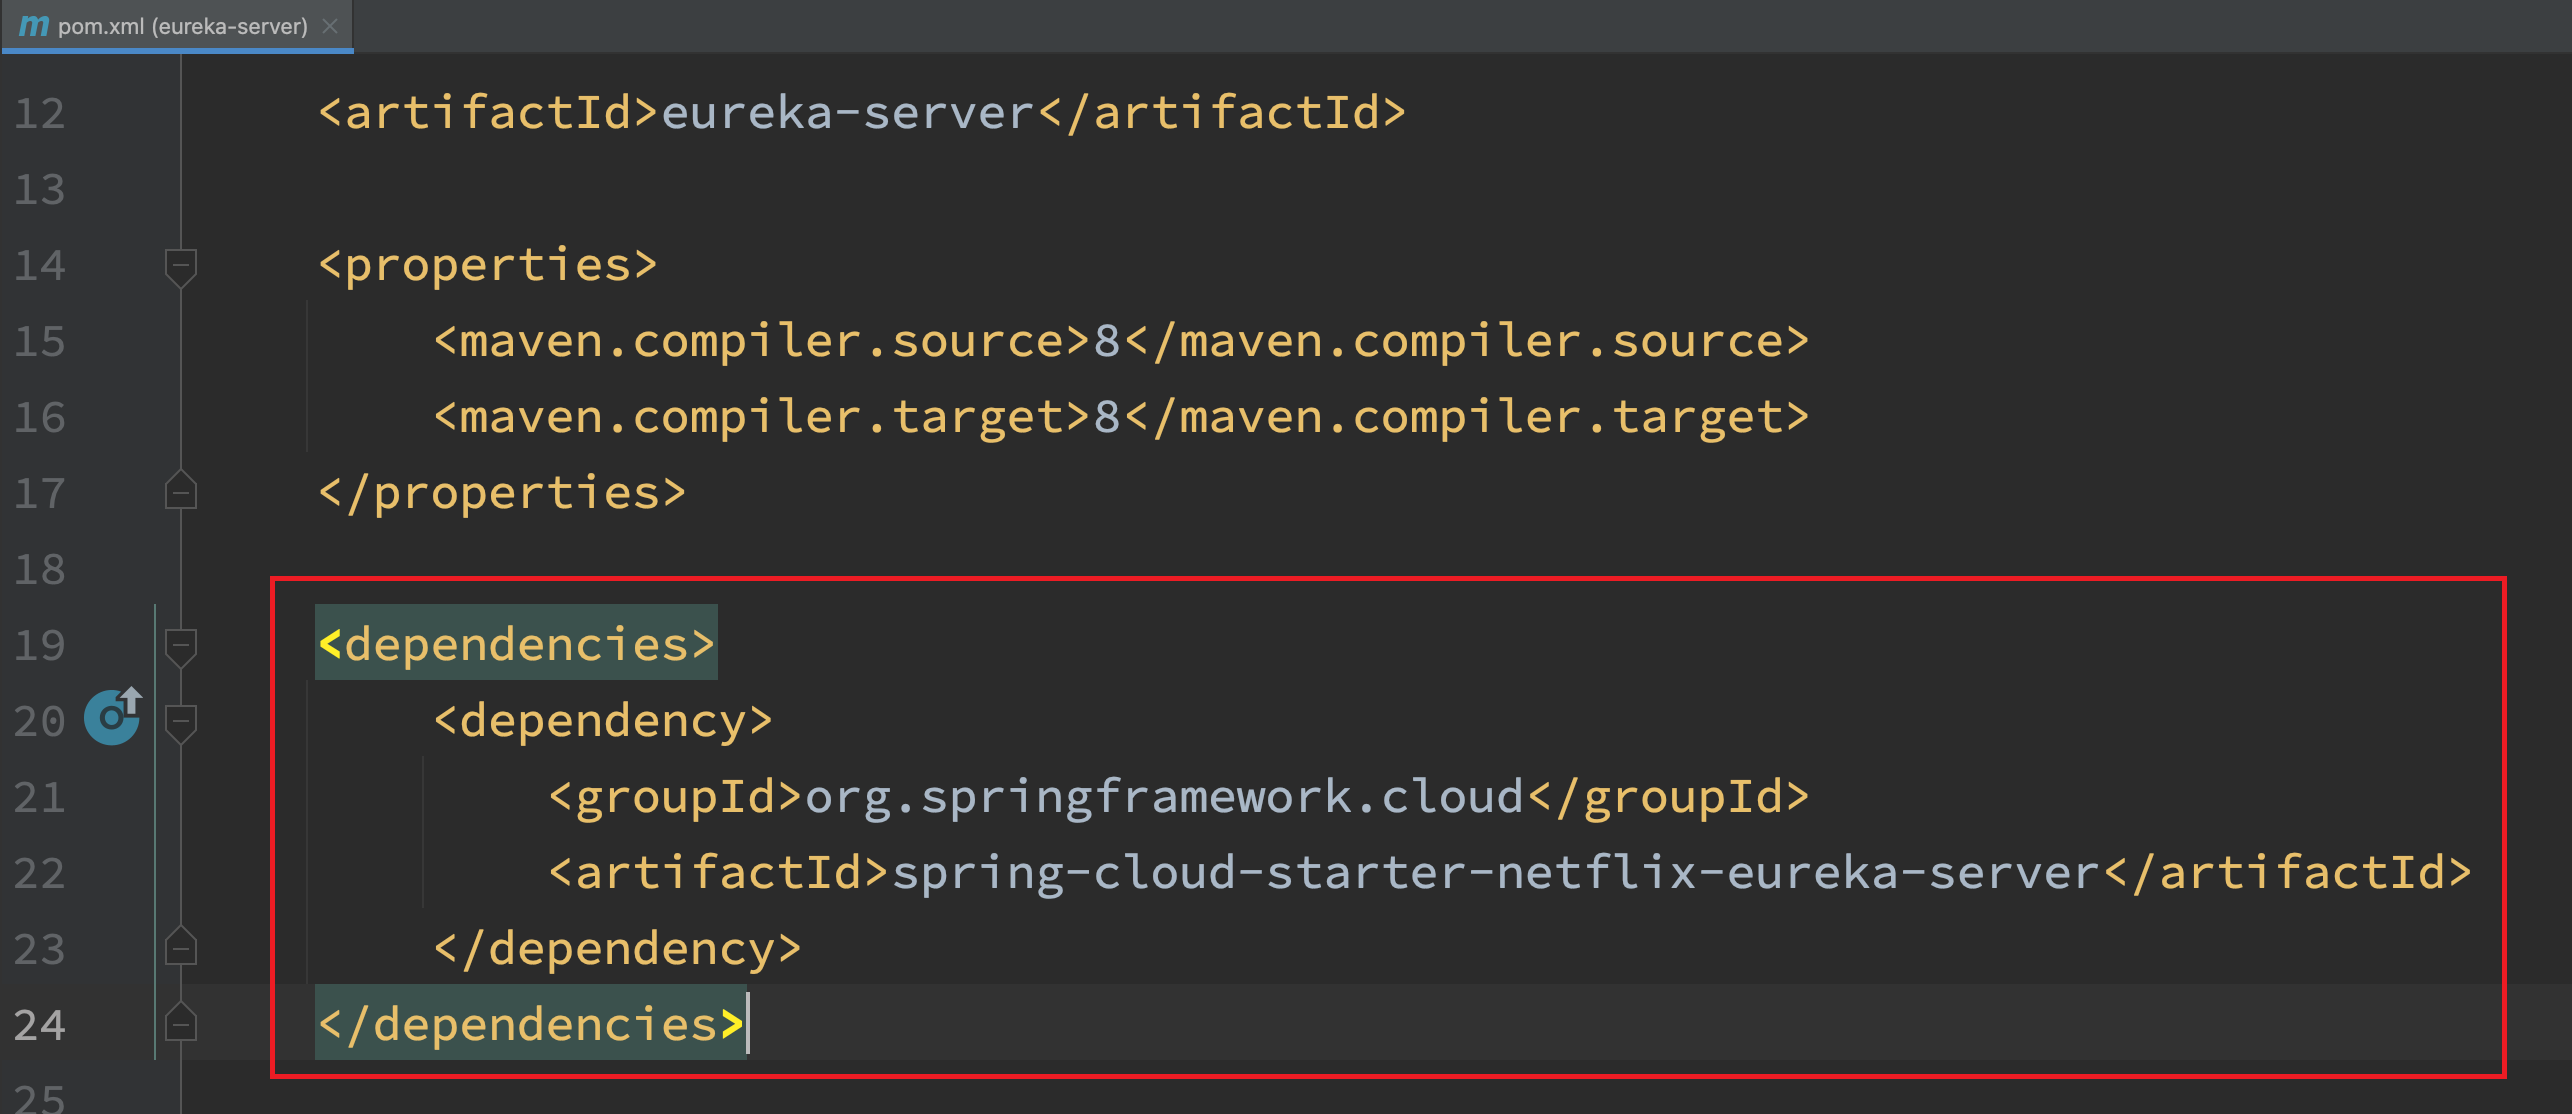Viewport: 2572px width, 1114px height.
Task: Collapse the dependencies block at line 19
Action: 180,645
